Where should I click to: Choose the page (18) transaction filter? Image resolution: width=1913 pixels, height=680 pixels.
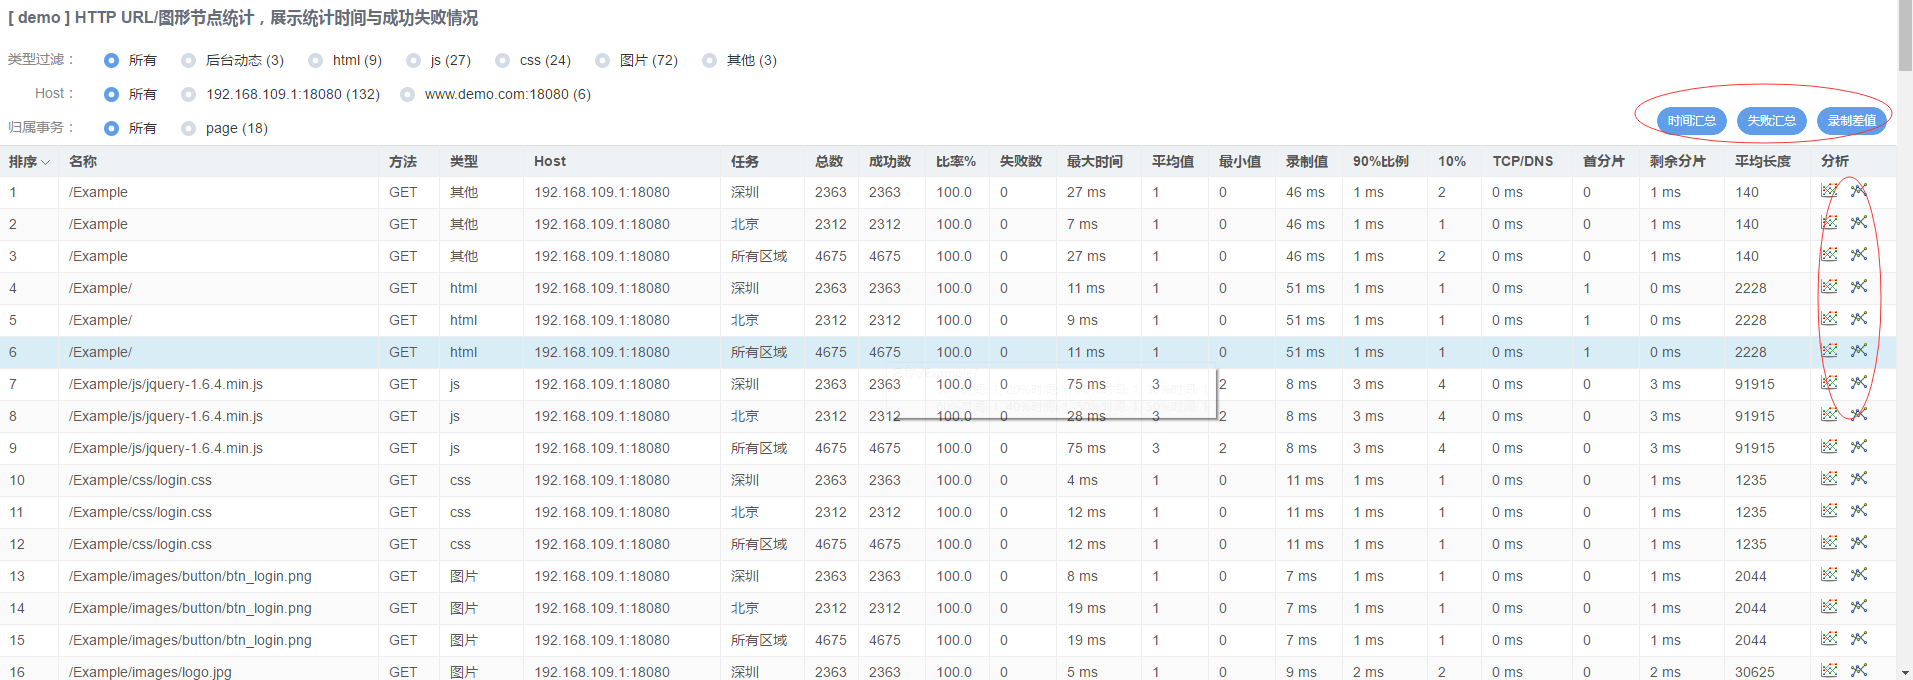188,129
